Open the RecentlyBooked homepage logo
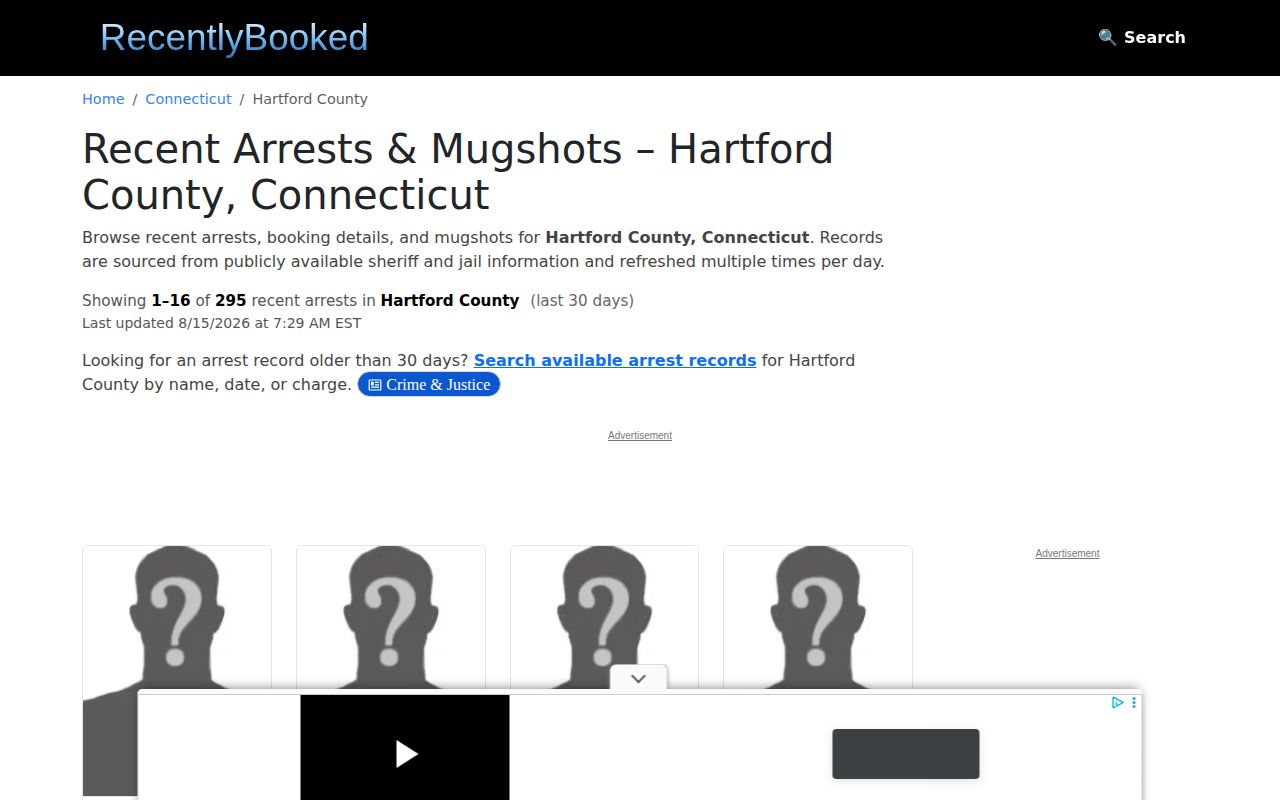Viewport: 1280px width, 800px height. pos(234,37)
